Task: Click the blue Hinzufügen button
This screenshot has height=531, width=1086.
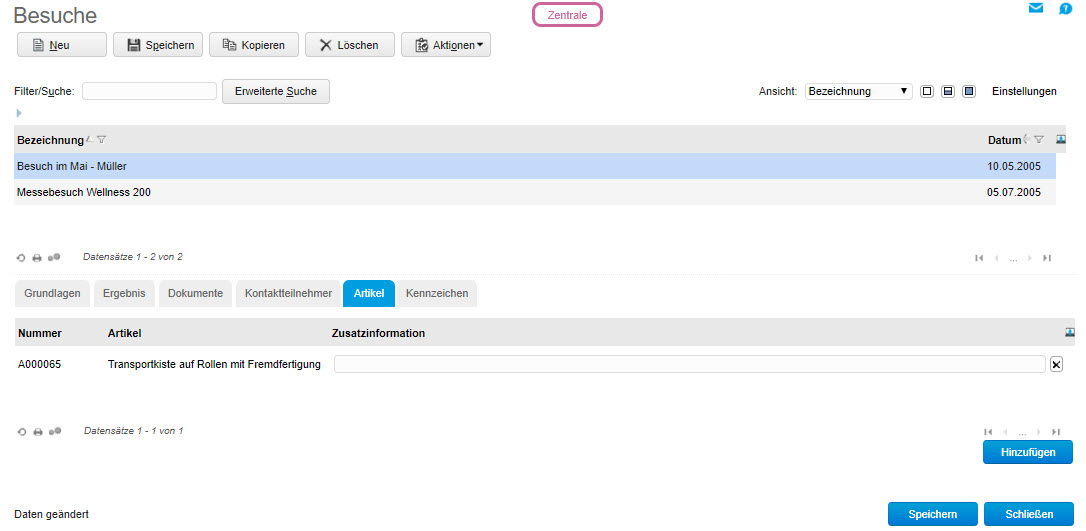Action: 1028,452
